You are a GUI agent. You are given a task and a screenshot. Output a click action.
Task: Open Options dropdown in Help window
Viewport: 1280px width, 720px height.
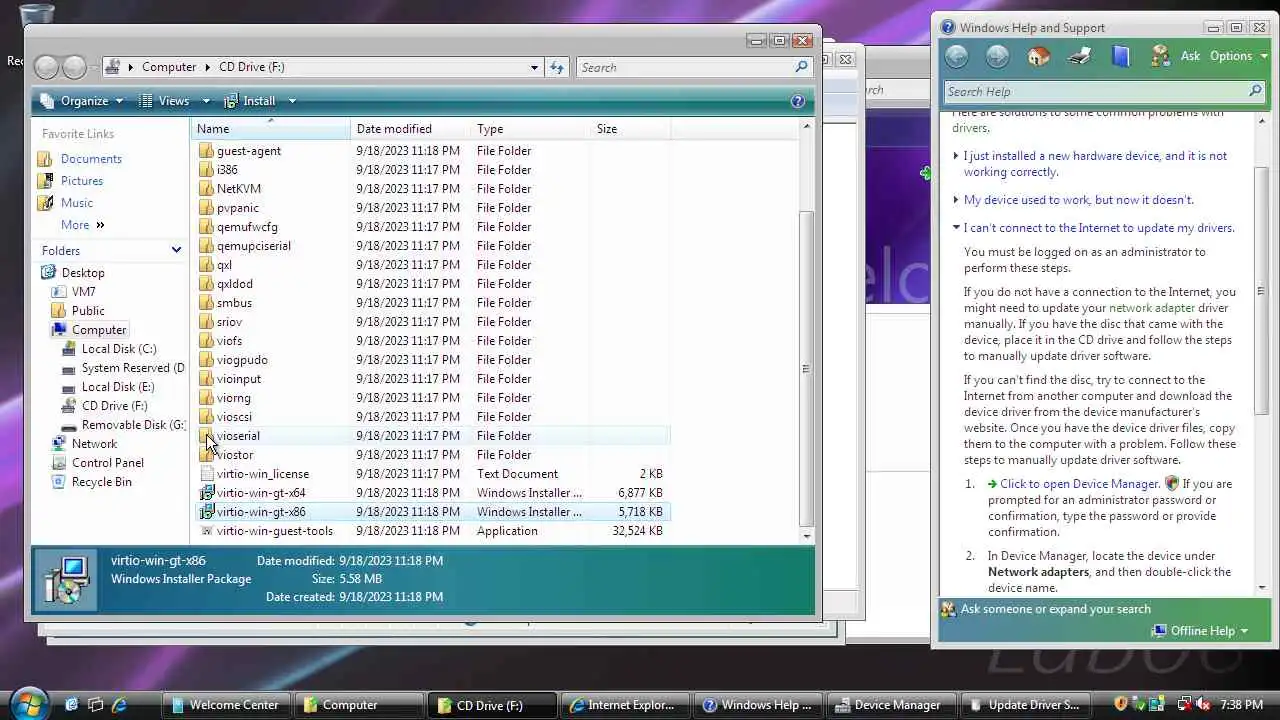1238,56
